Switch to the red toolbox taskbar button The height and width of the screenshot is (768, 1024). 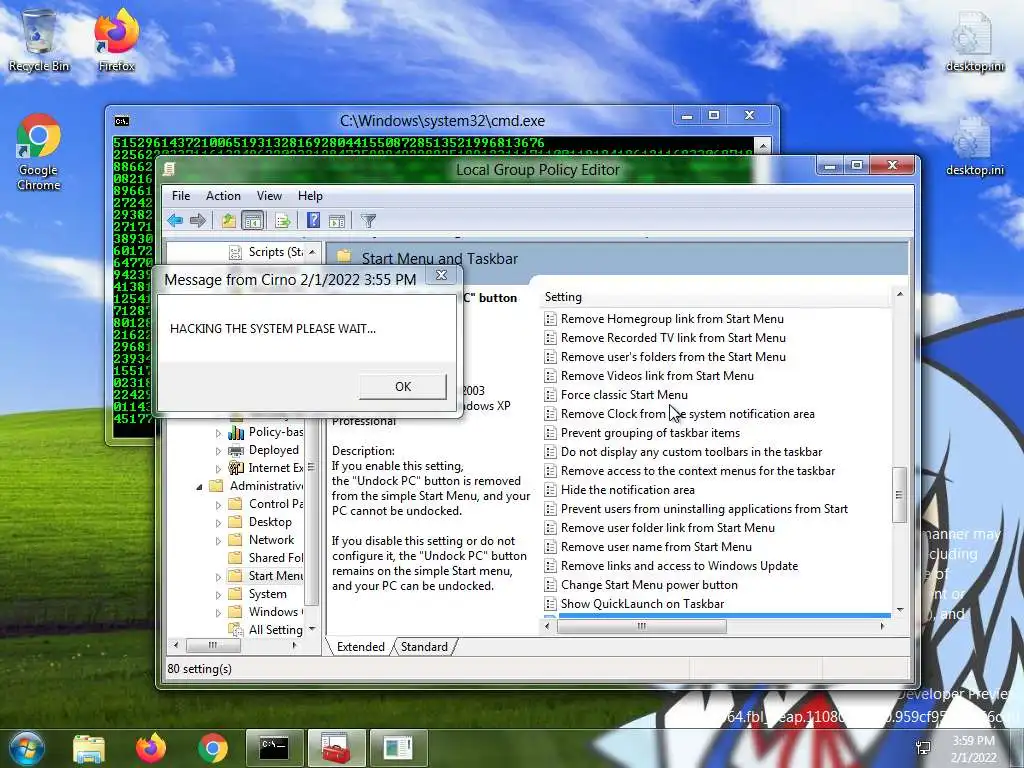click(336, 748)
